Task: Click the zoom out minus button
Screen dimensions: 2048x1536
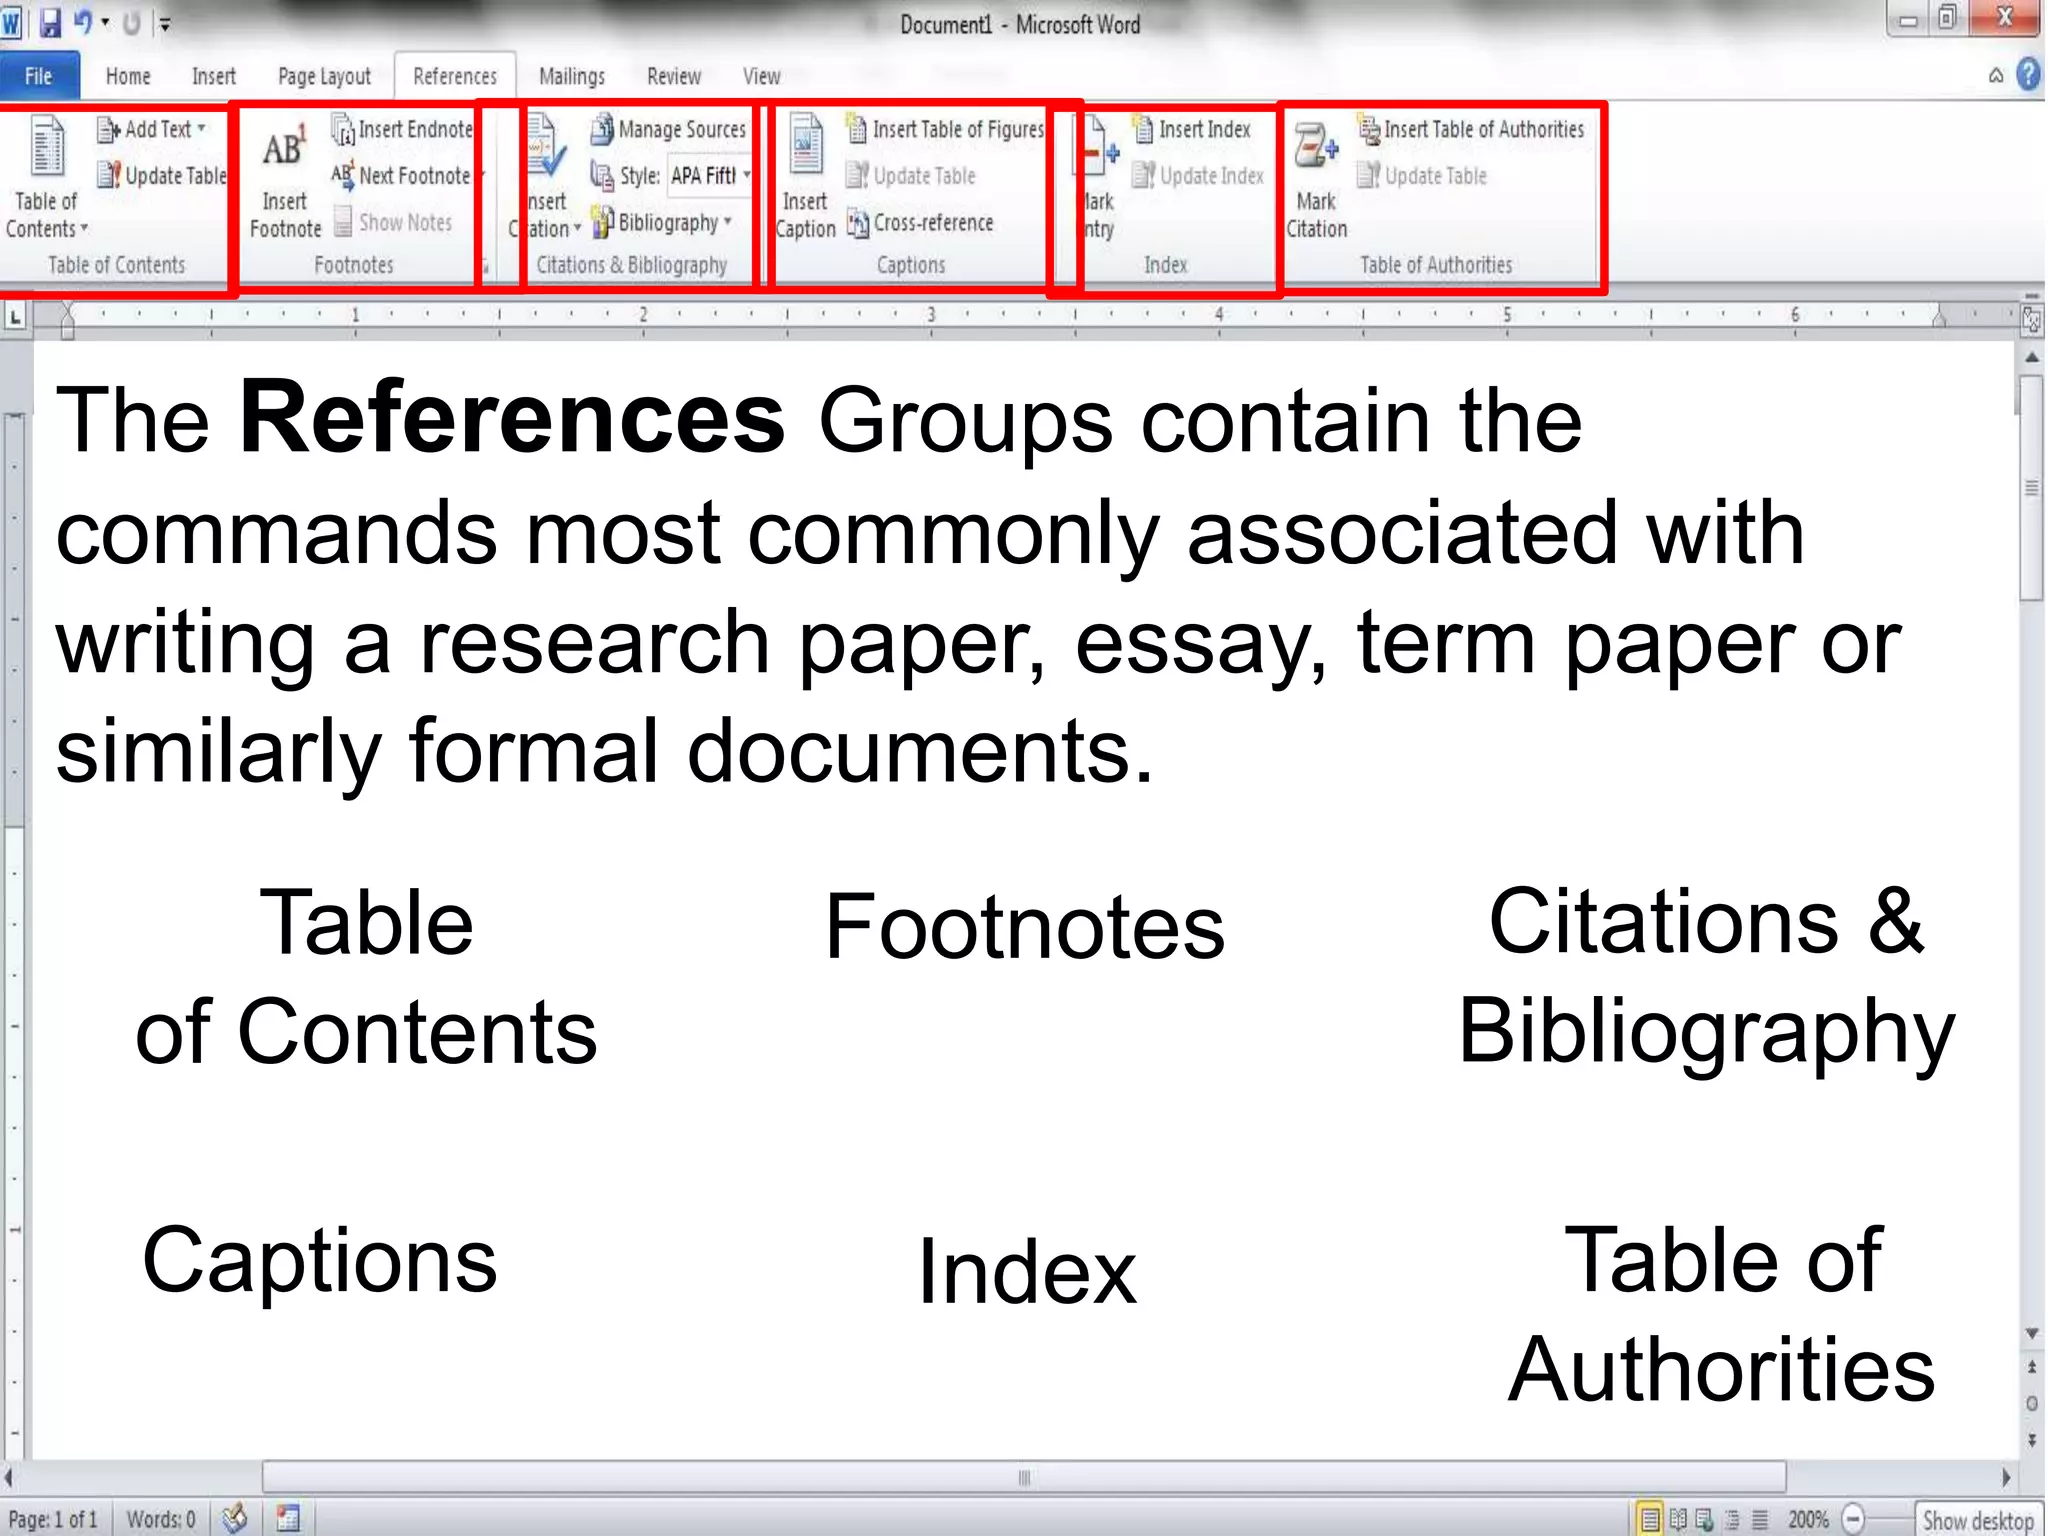Action: 1853,1520
